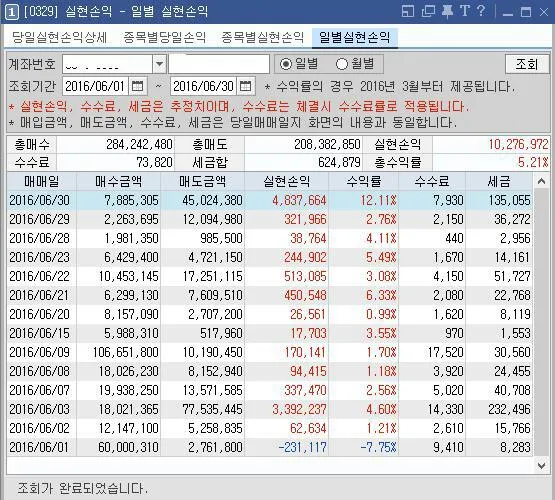Click the font size T icon
The width and height of the screenshot is (555, 500).
(464, 11)
